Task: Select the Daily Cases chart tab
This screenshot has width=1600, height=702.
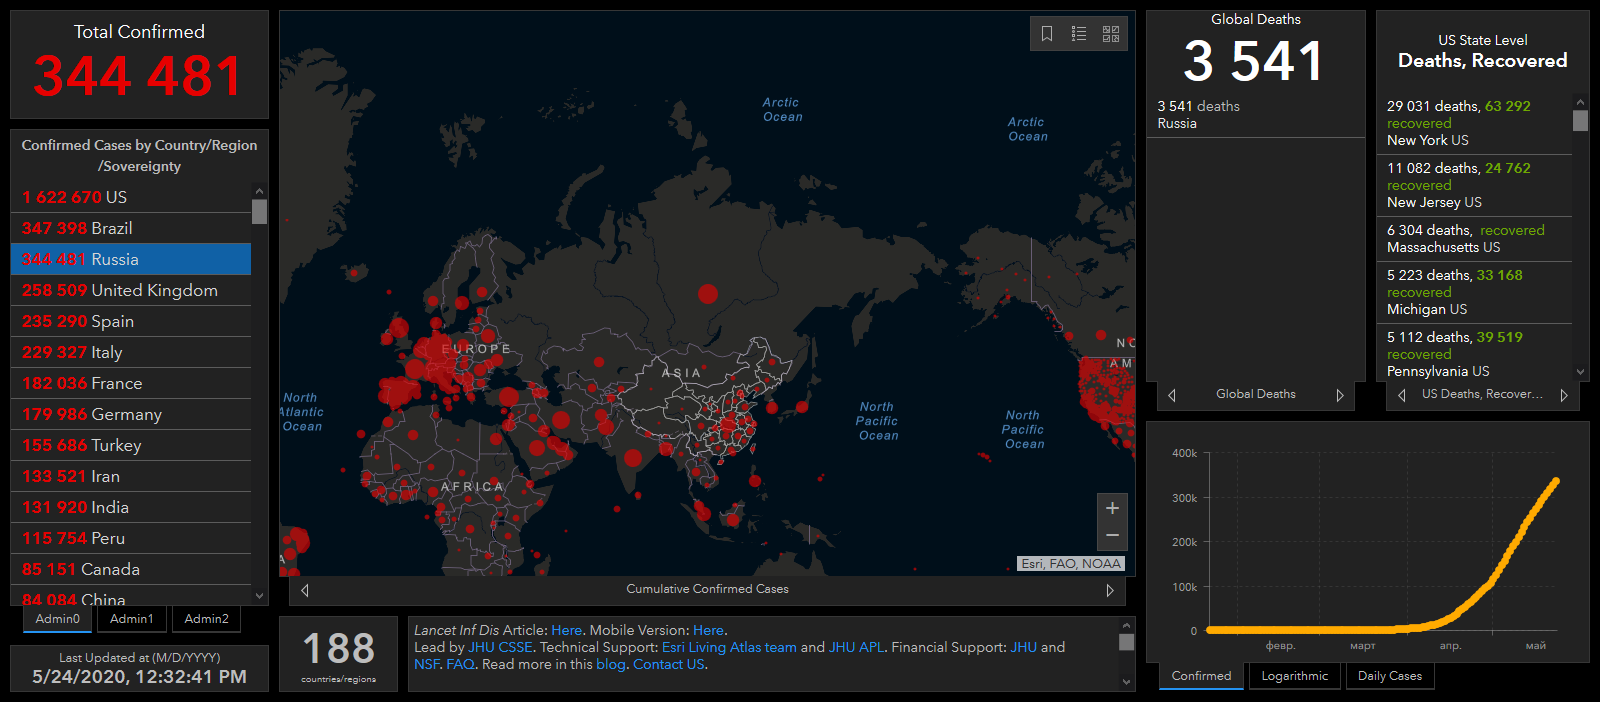Action: [1389, 676]
